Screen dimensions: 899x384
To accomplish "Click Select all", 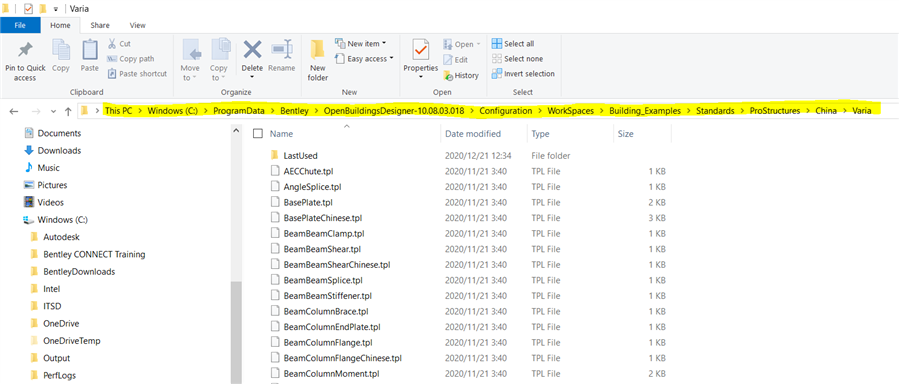I will pyautogui.click(x=513, y=44).
